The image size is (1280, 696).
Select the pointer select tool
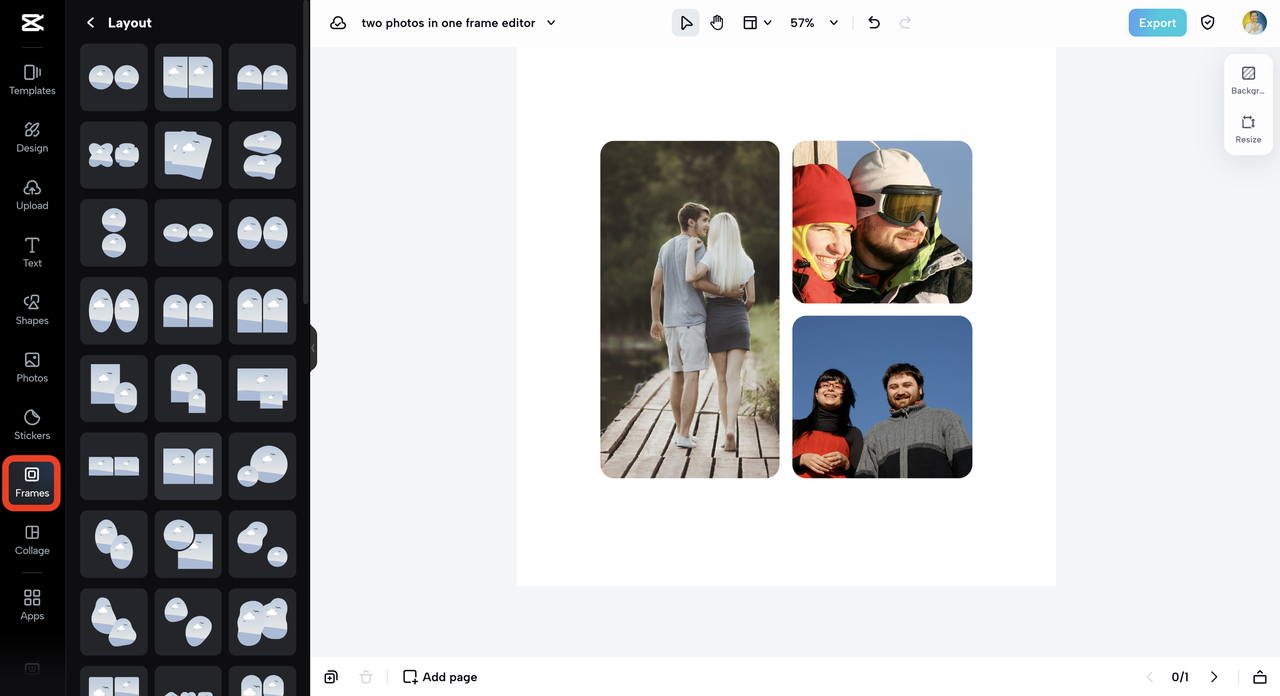[685, 23]
